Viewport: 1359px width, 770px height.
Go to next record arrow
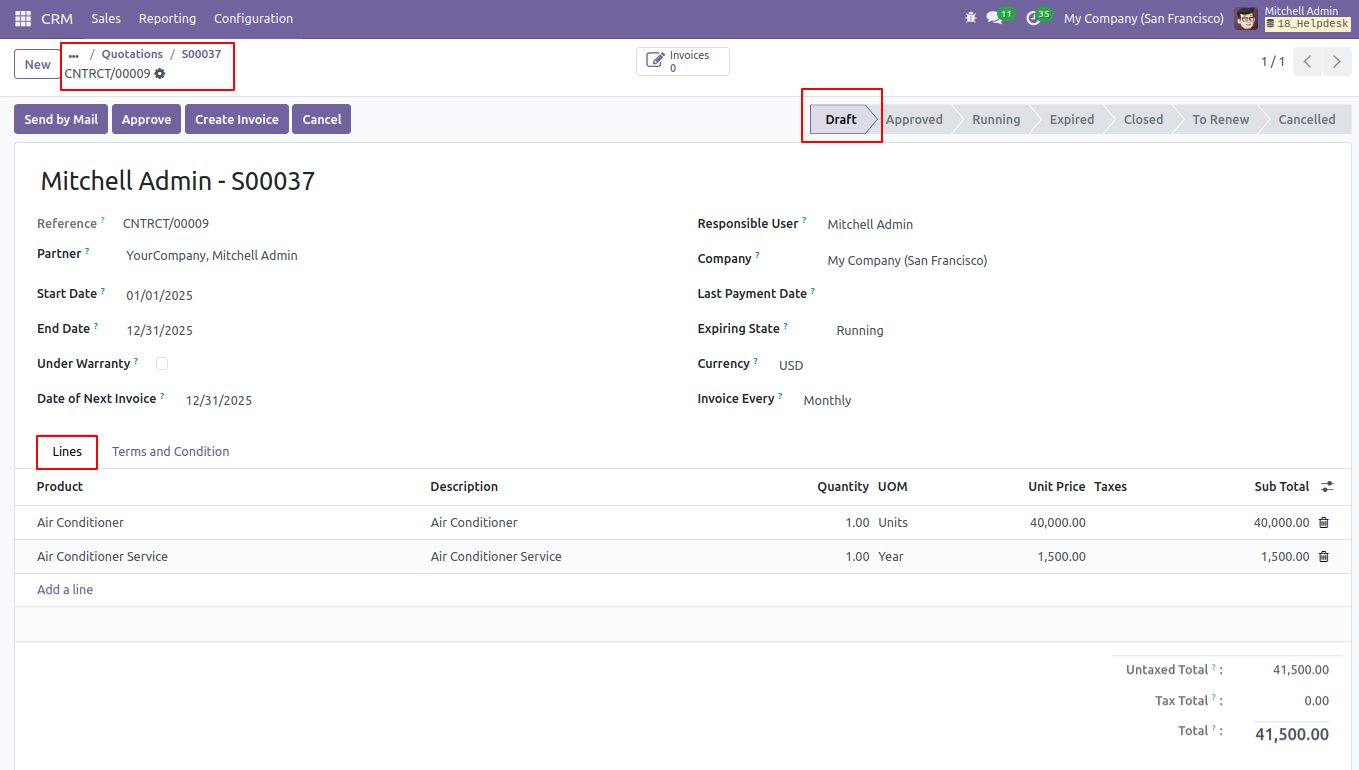coord(1337,62)
